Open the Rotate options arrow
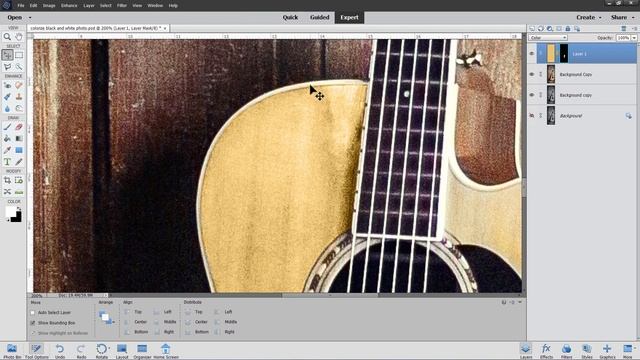 (109, 348)
